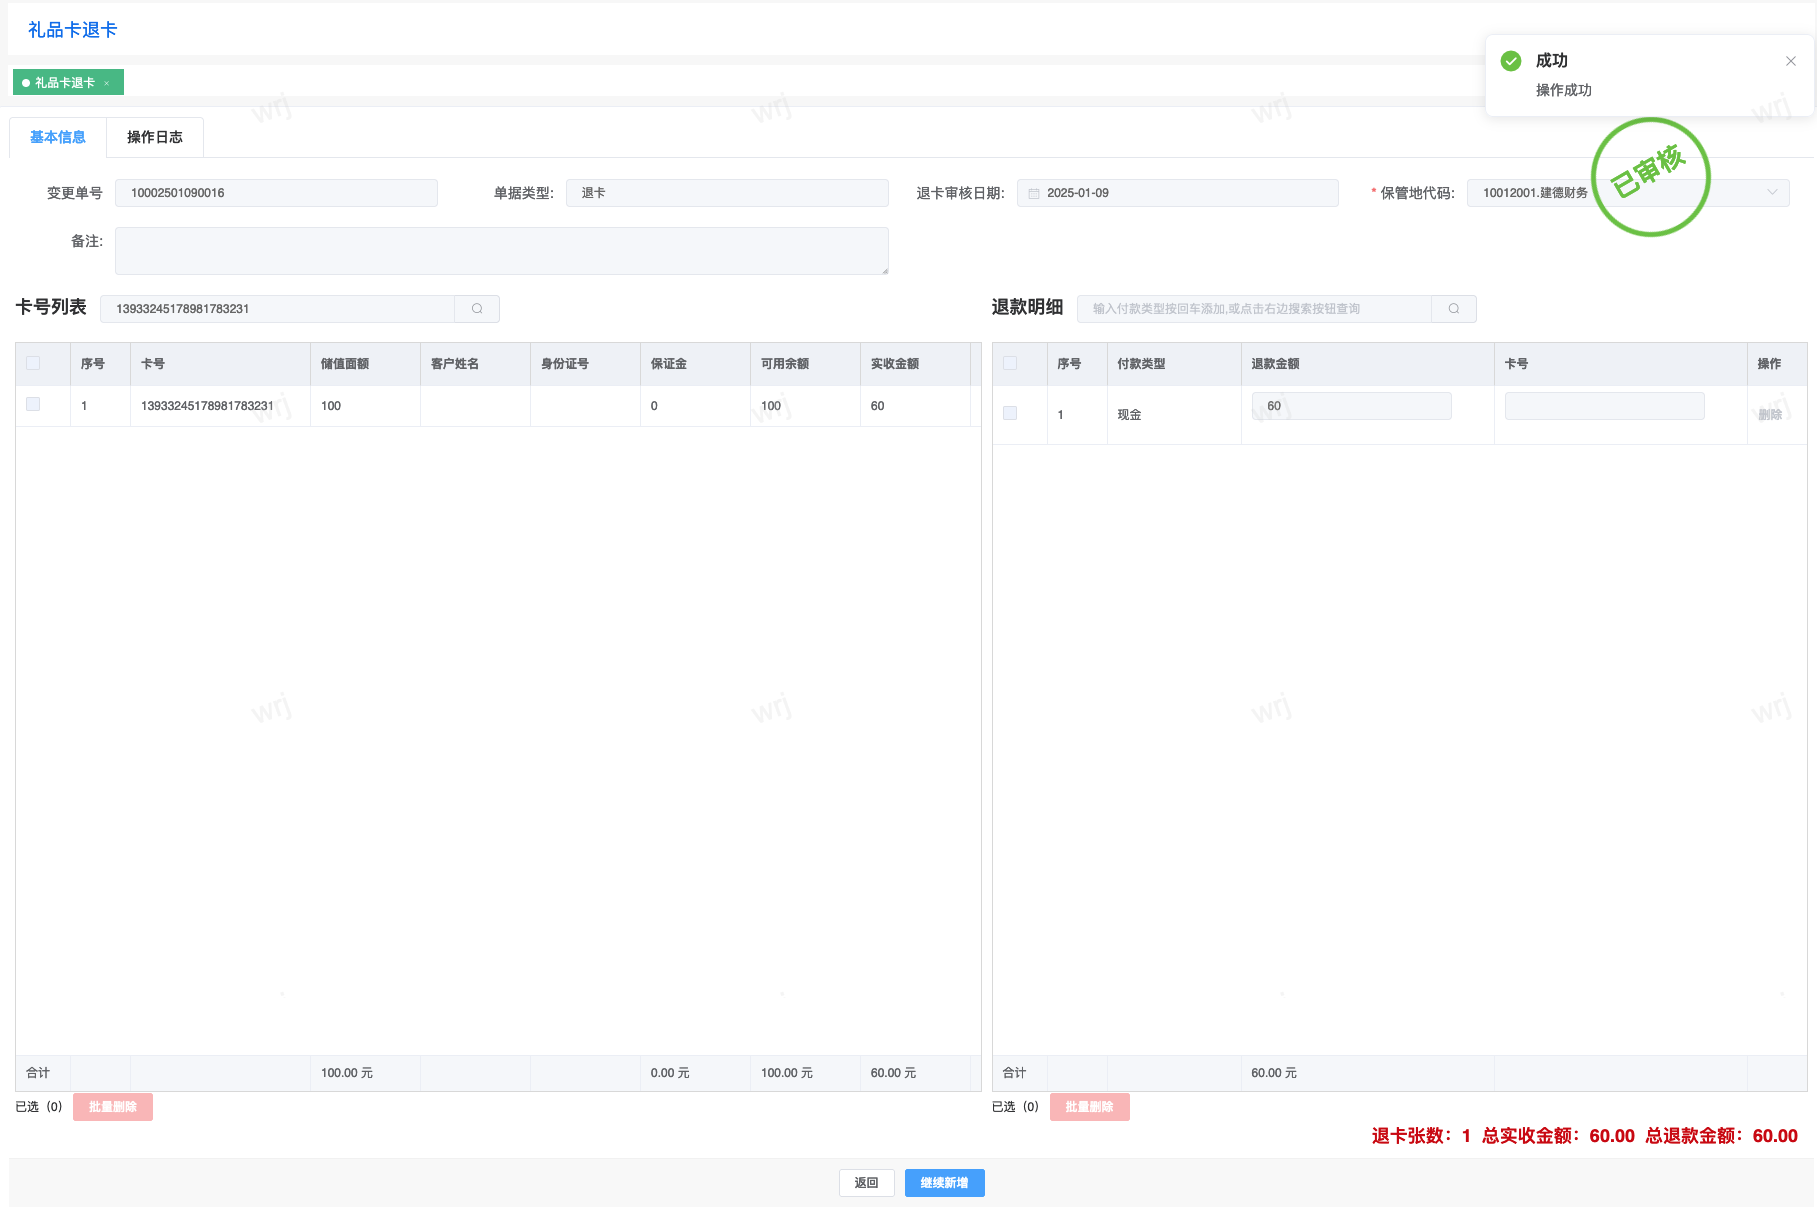Switch to the 基本信息 tab

[x=58, y=137]
